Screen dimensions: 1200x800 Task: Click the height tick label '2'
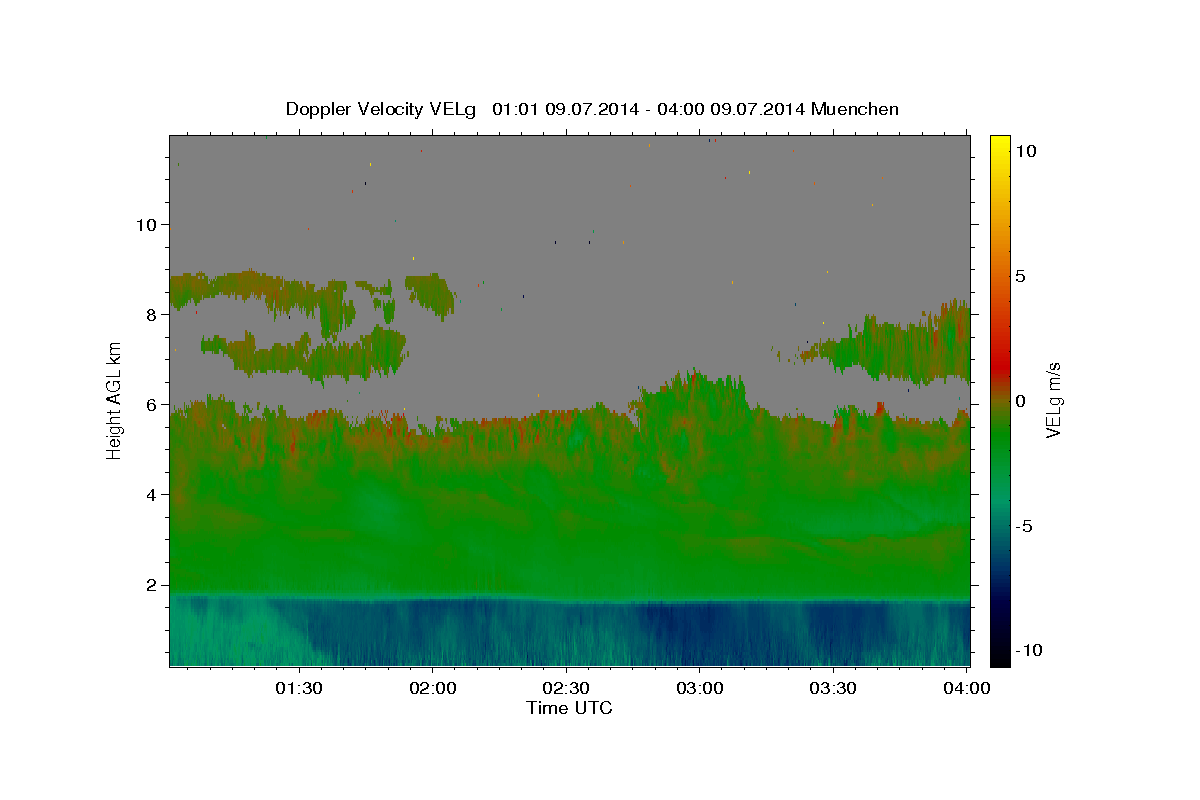(x=152, y=585)
